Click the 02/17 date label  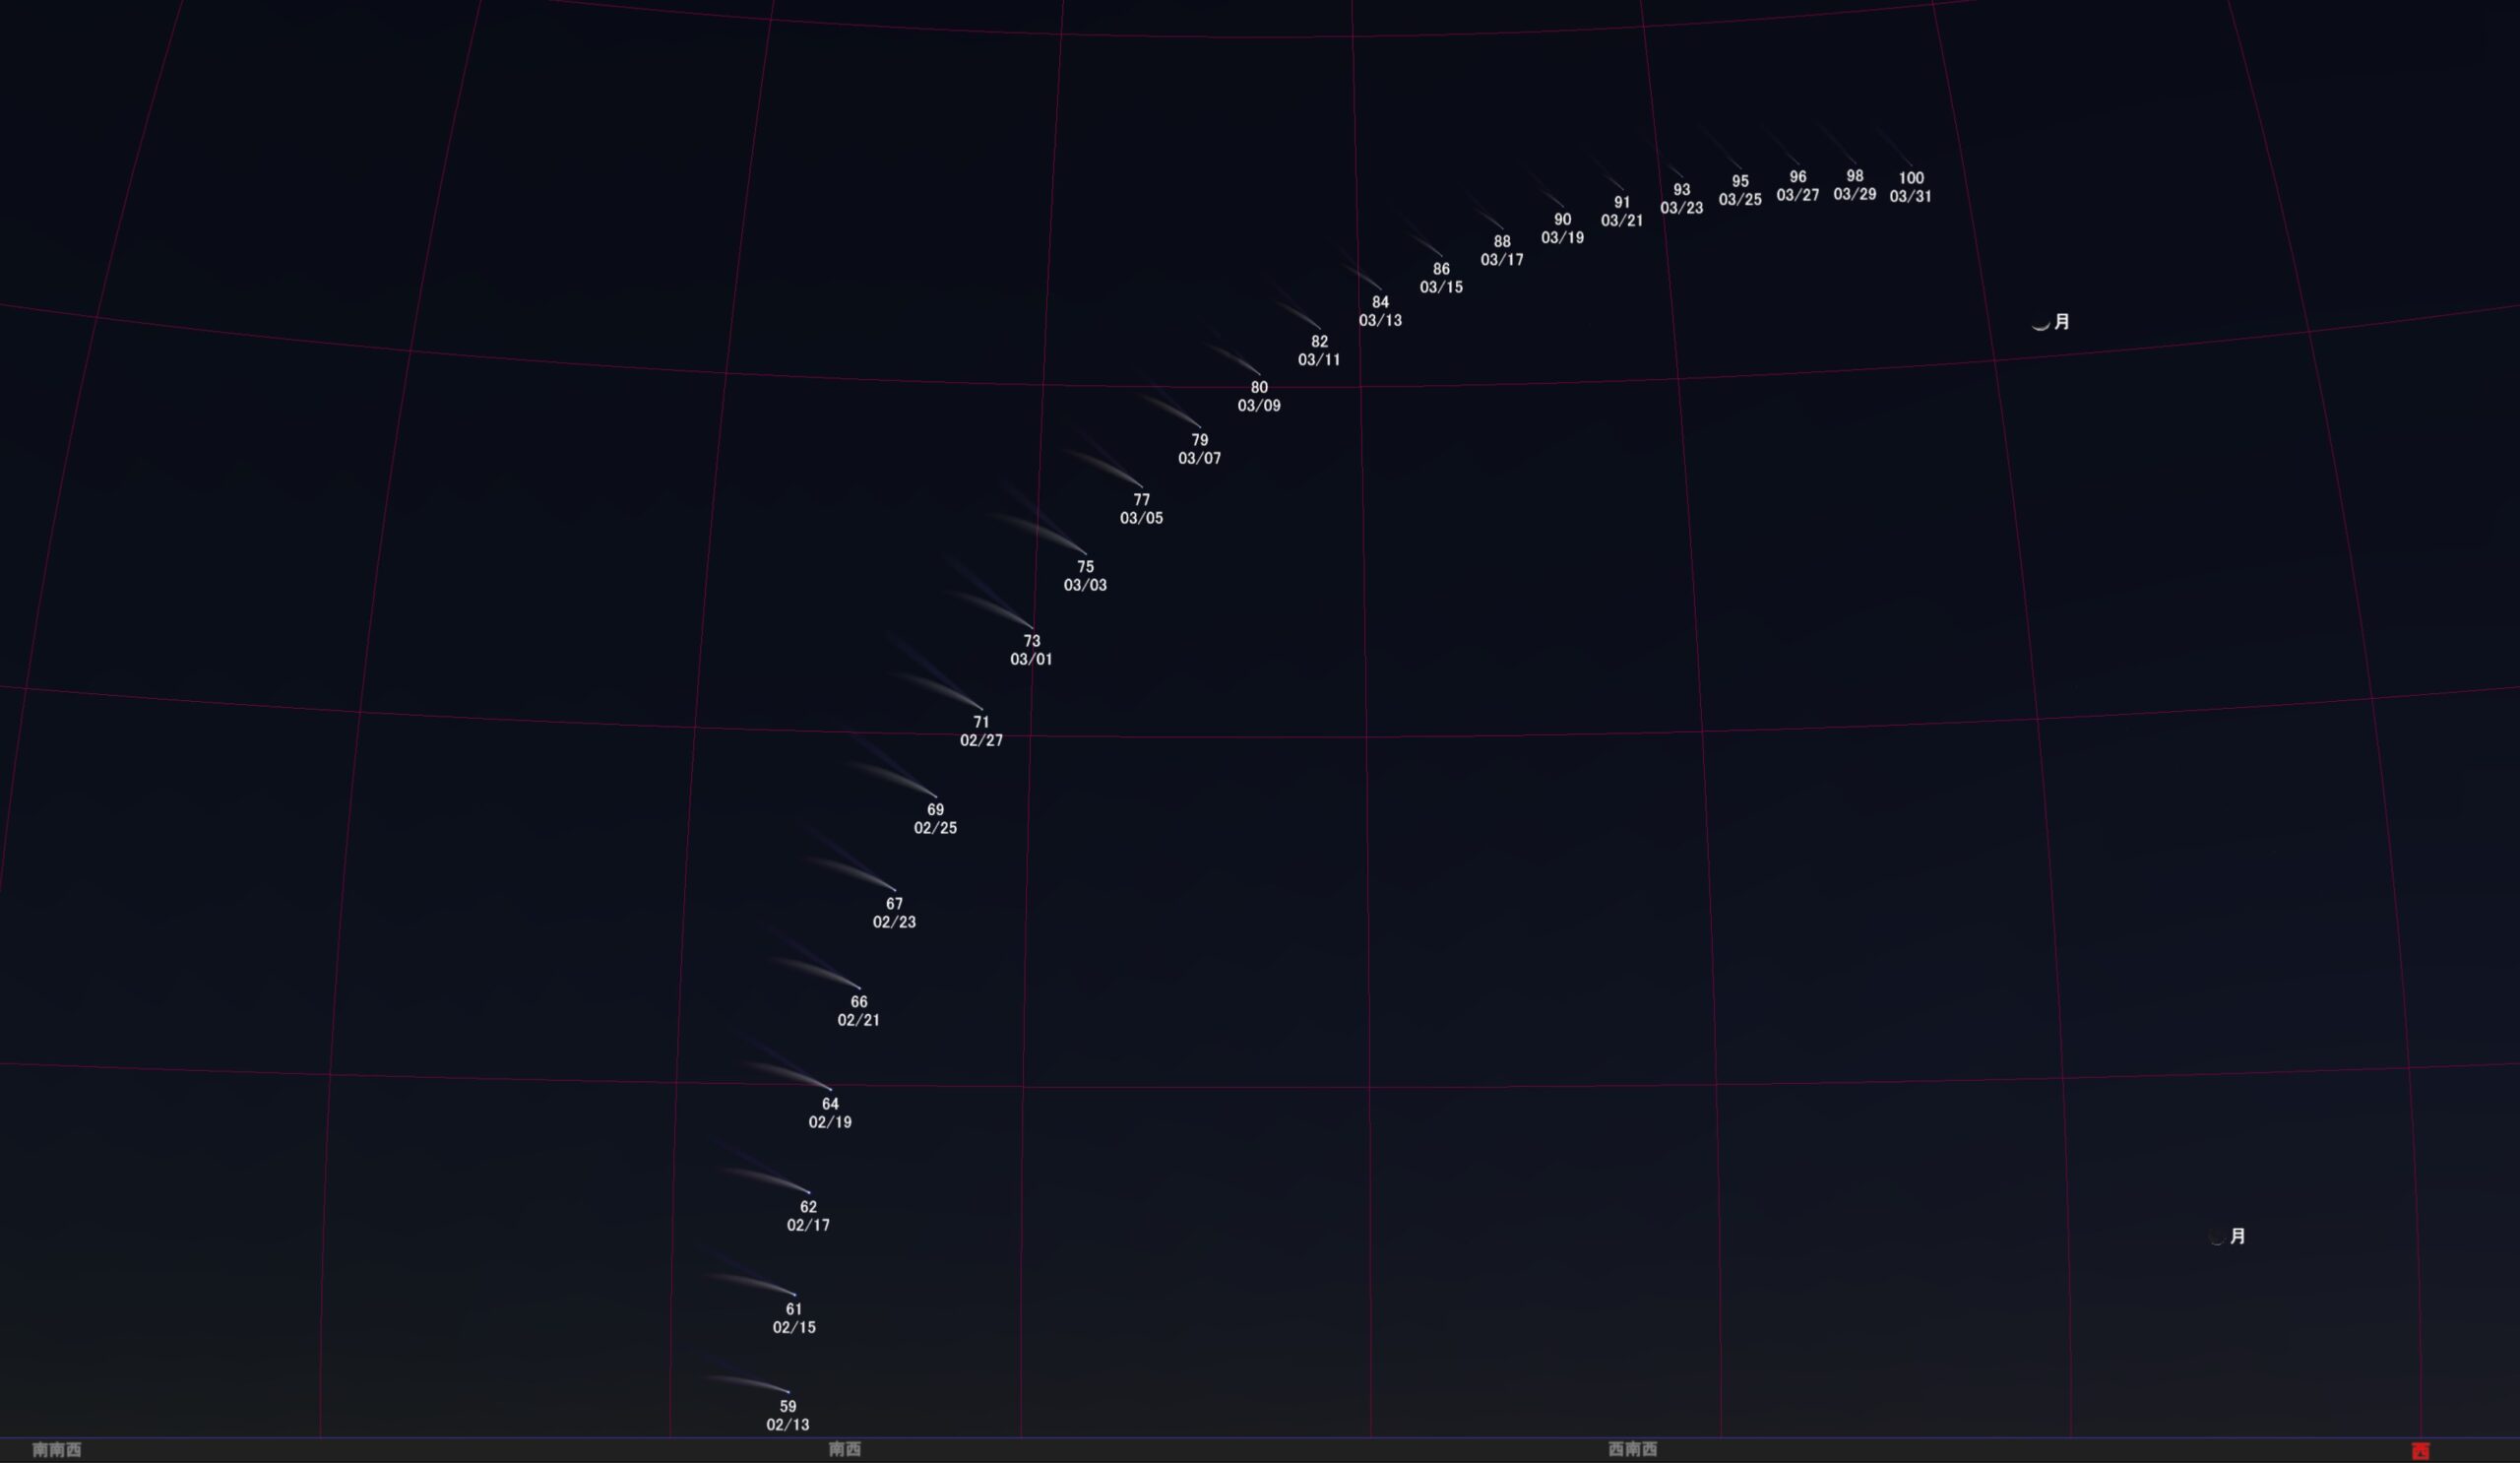808,1226
